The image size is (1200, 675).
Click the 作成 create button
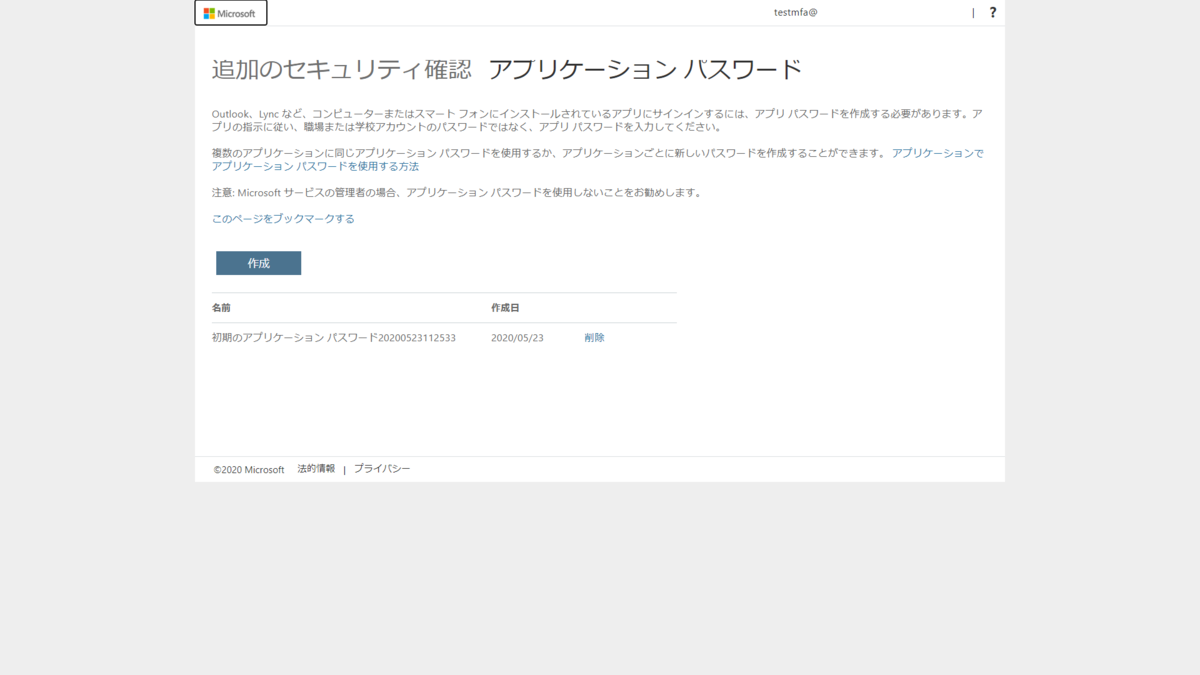pyautogui.click(x=258, y=263)
